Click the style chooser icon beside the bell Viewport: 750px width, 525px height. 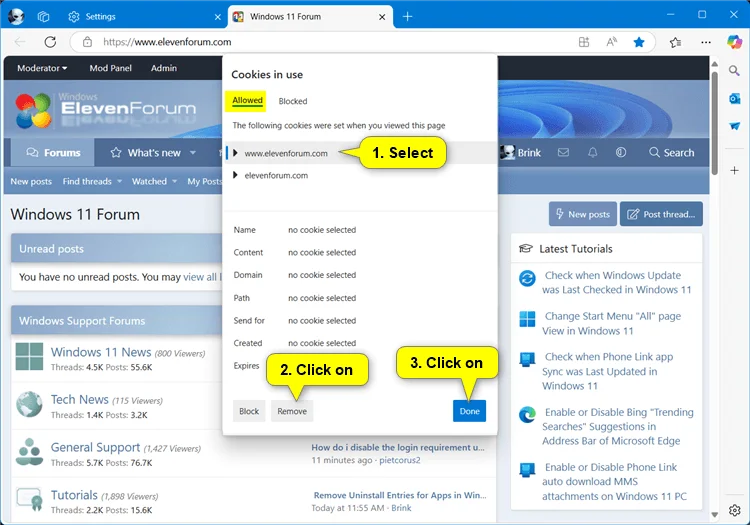pos(621,153)
